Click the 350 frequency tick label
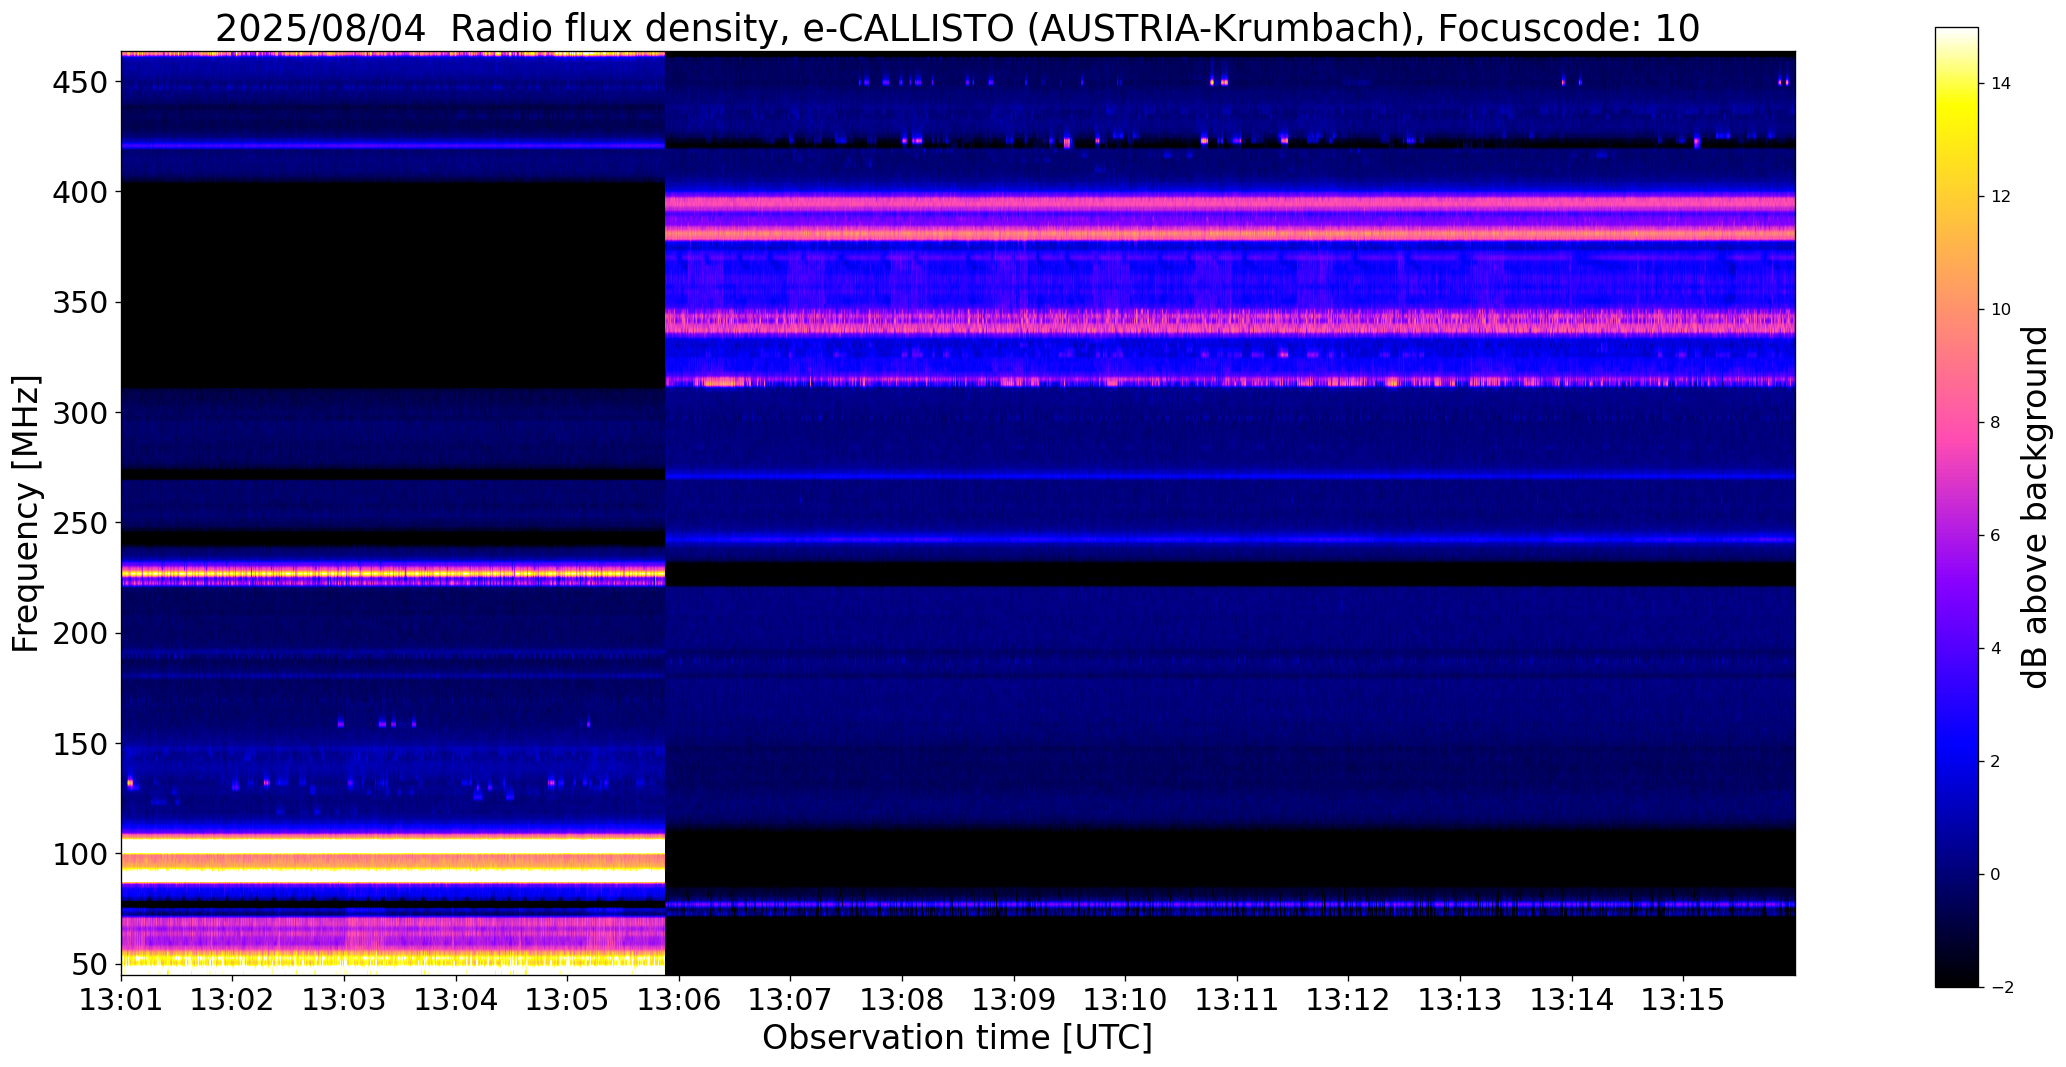 click(x=78, y=303)
